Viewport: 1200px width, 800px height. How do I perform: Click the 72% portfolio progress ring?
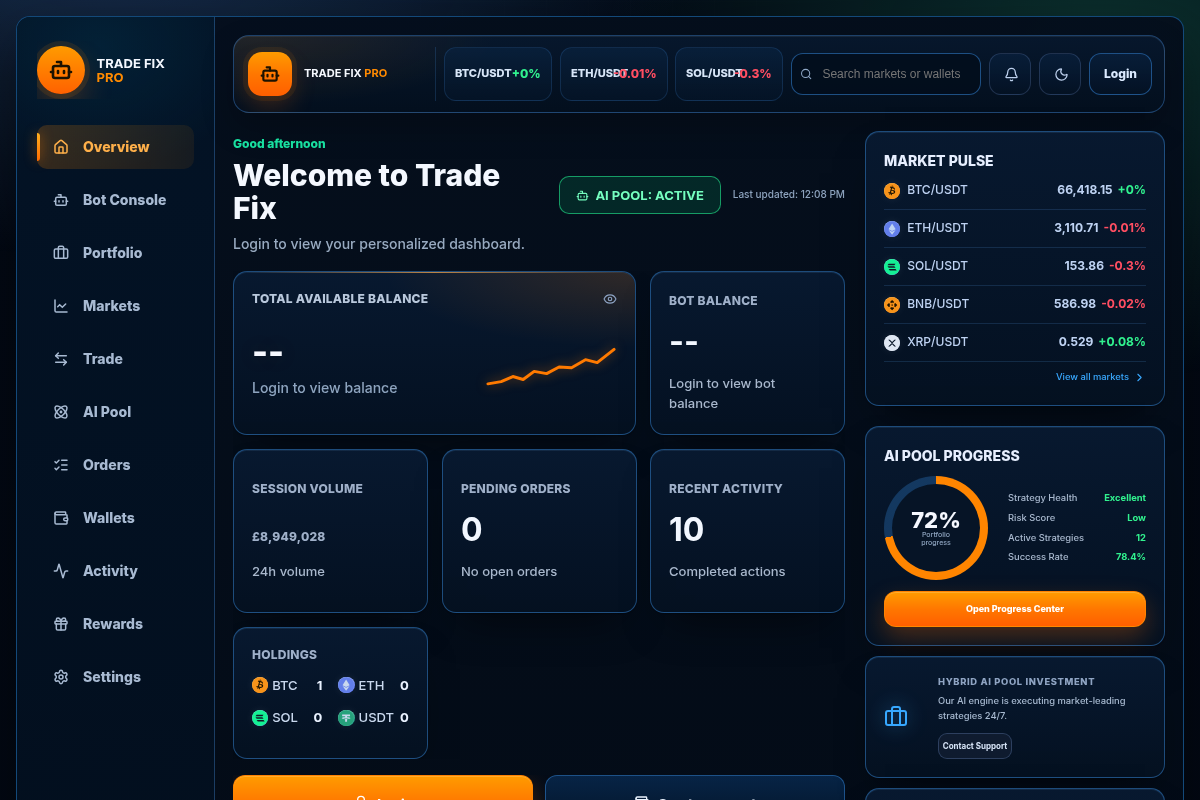click(936, 527)
